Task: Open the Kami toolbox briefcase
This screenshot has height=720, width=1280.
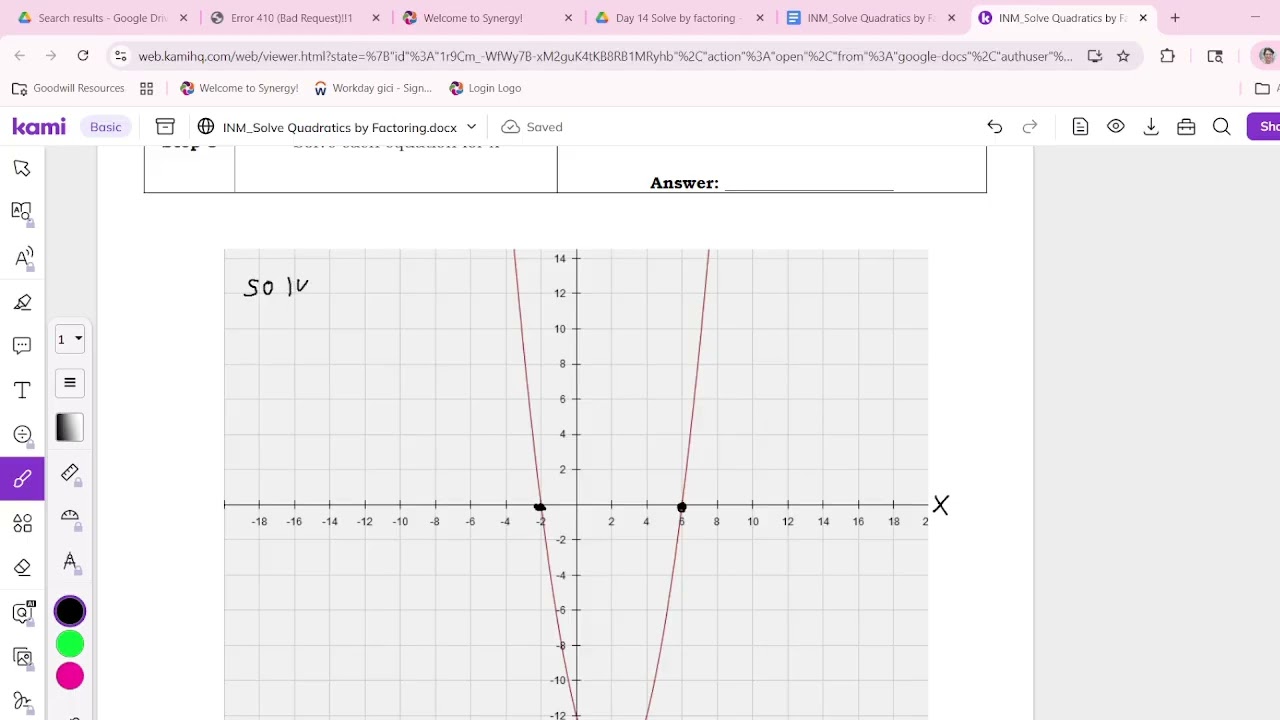Action: coord(1186,127)
